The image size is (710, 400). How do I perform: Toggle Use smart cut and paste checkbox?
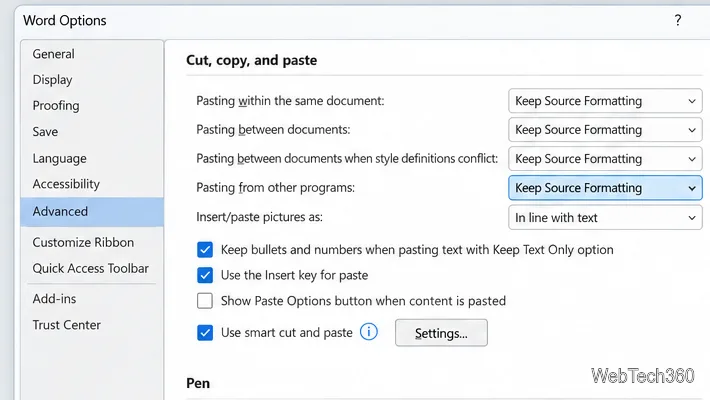point(205,333)
